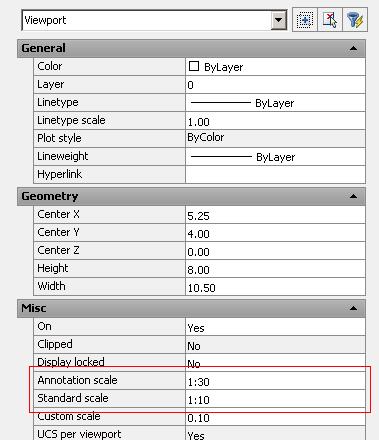Collapse the General section
This screenshot has height=440, width=379.
click(x=353, y=49)
